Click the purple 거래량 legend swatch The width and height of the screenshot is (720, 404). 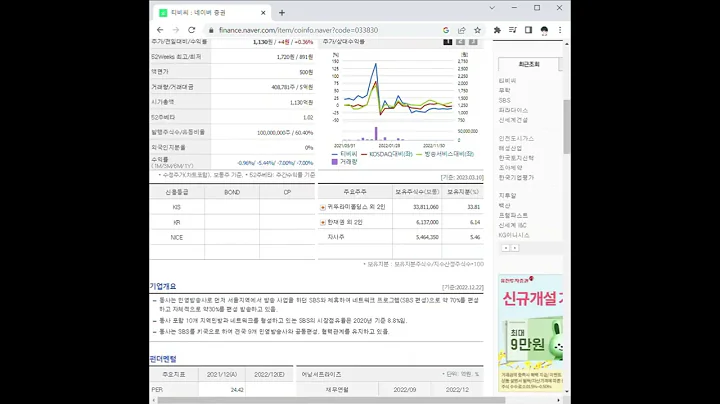[335, 162]
